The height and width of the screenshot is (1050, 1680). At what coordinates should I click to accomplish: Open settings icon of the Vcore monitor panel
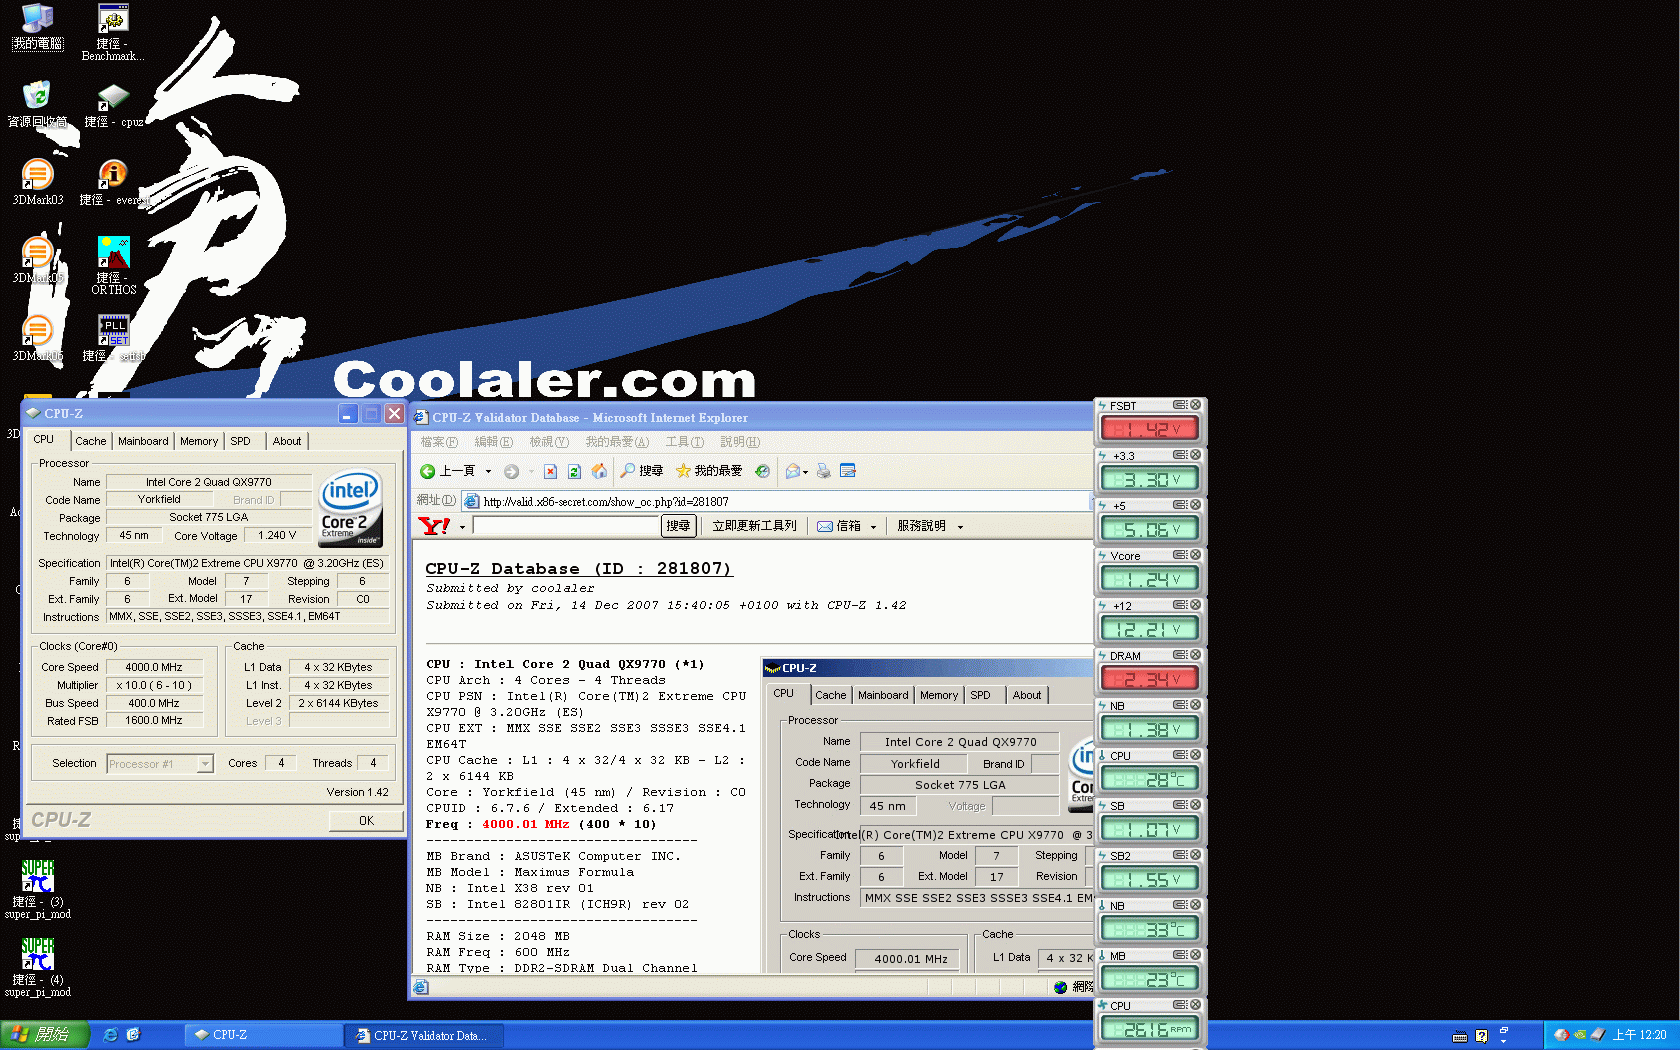tap(1180, 555)
